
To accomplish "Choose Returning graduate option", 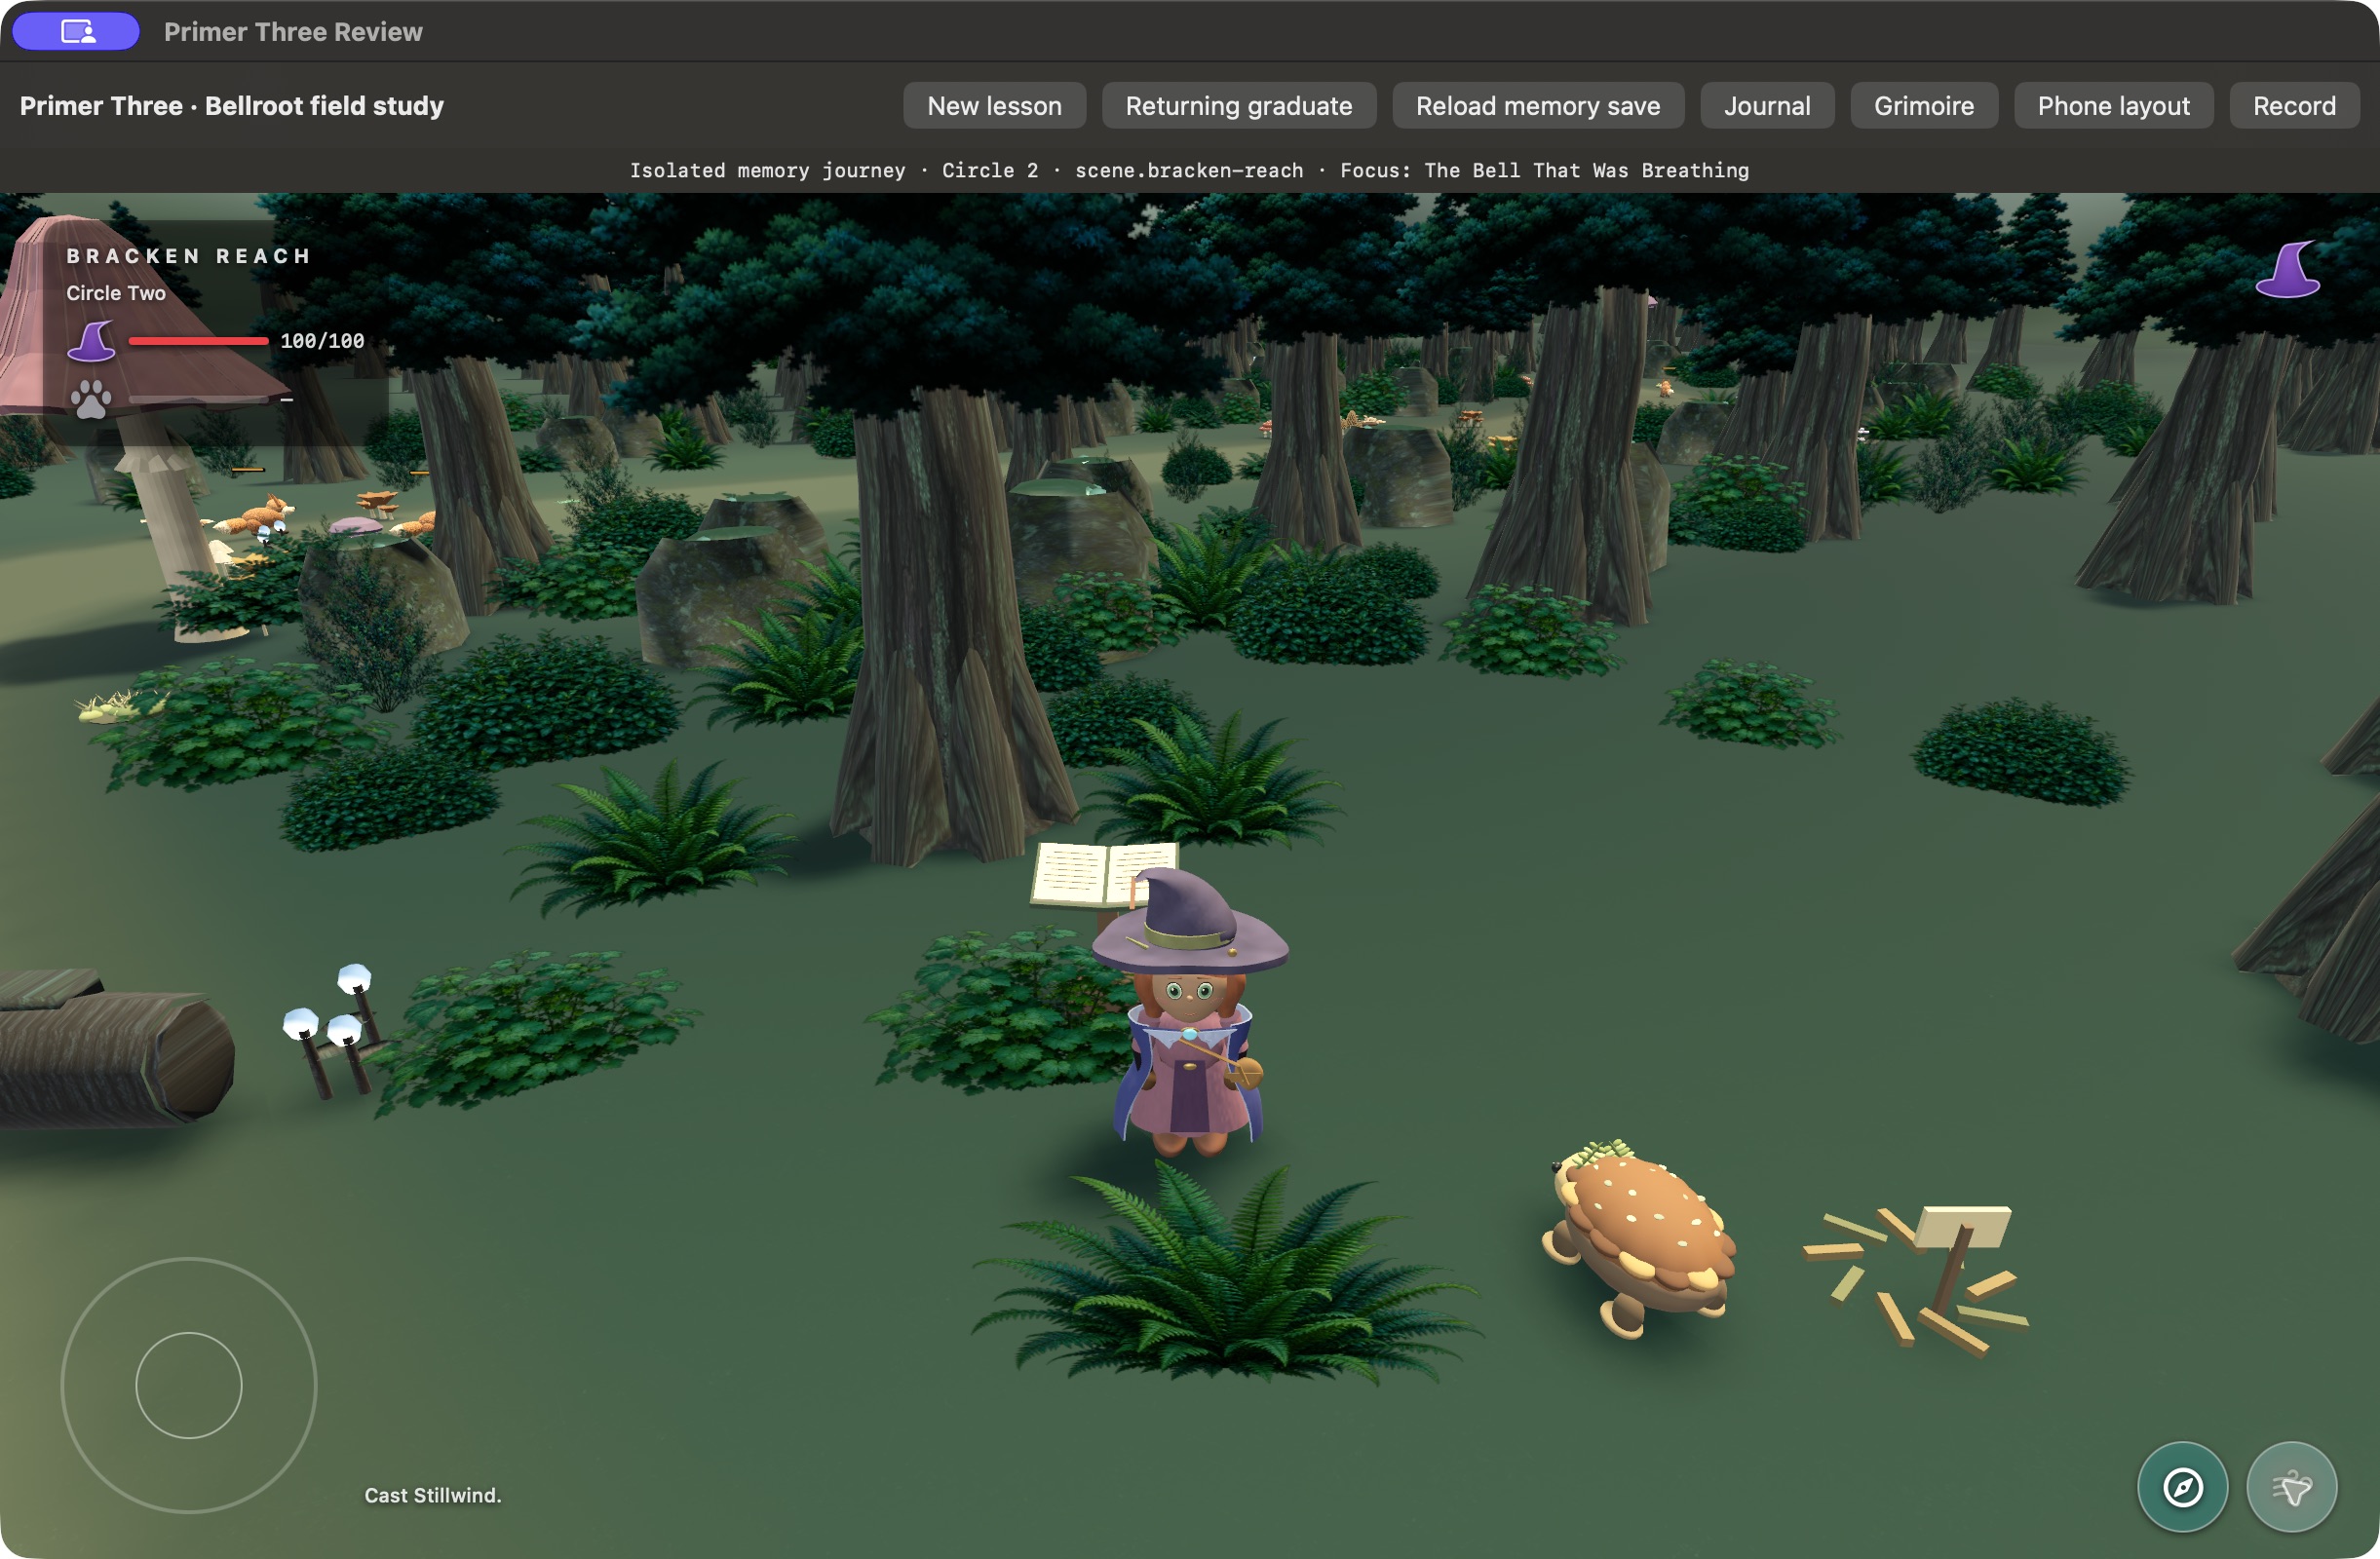I will [x=1238, y=105].
